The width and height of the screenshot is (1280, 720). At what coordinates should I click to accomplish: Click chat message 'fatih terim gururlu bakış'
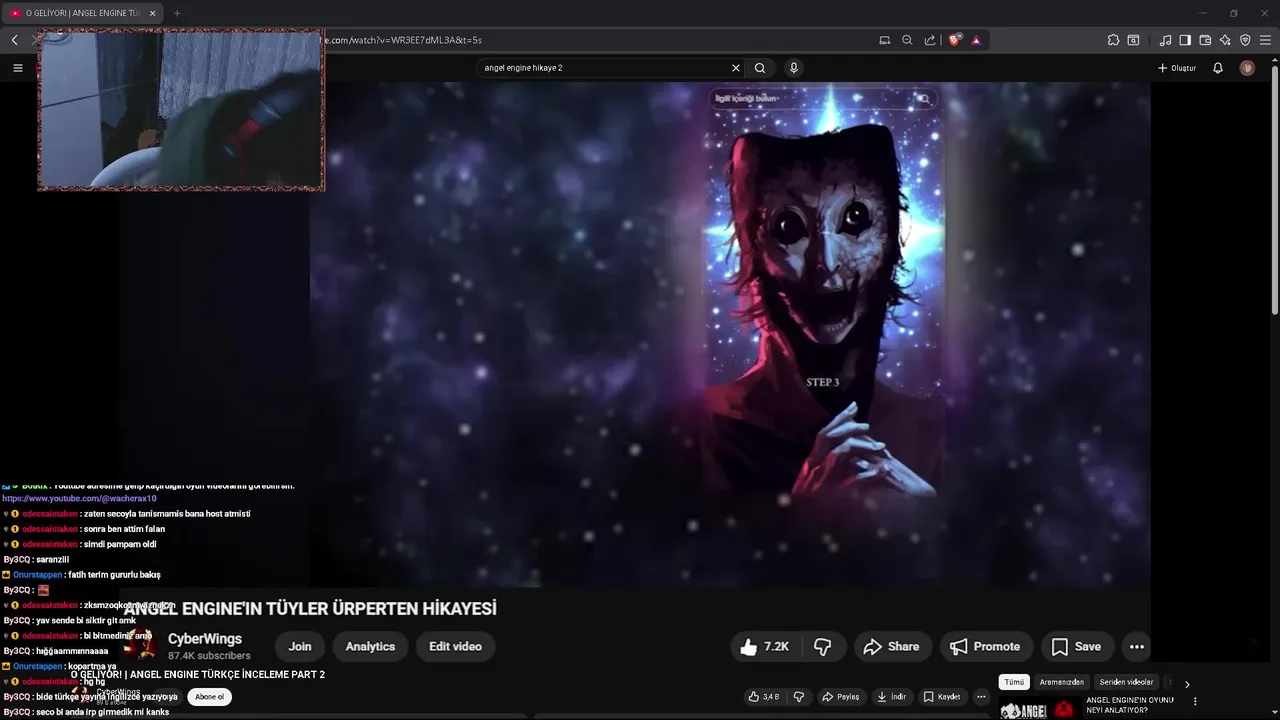[x=114, y=575]
